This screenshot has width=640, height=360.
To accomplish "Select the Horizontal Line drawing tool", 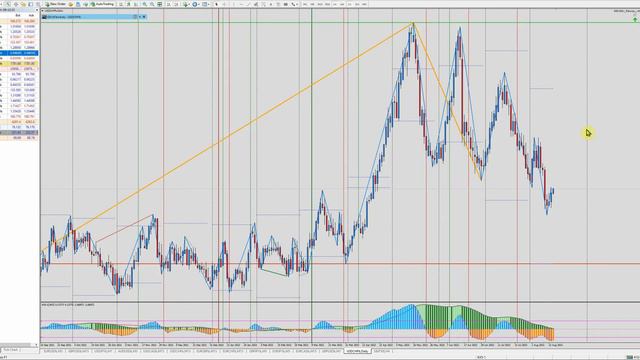I will pyautogui.click(x=241, y=4).
